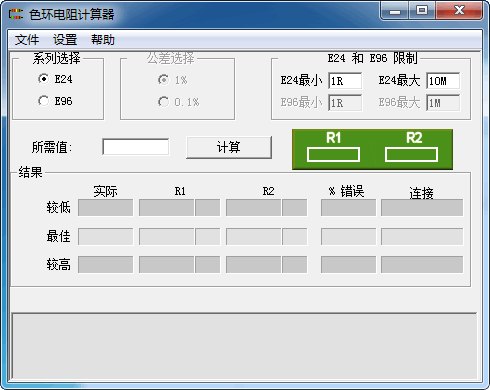The height and width of the screenshot is (390, 490).
Task: Click the 较高 row label
Action: click(x=59, y=264)
